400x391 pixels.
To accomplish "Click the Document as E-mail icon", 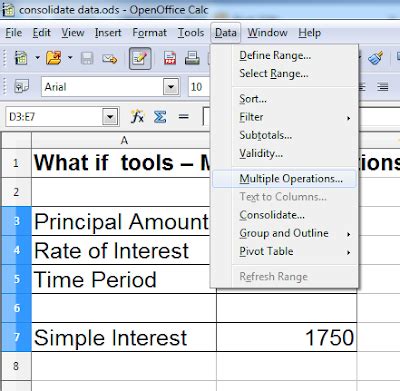I will point(110,59).
